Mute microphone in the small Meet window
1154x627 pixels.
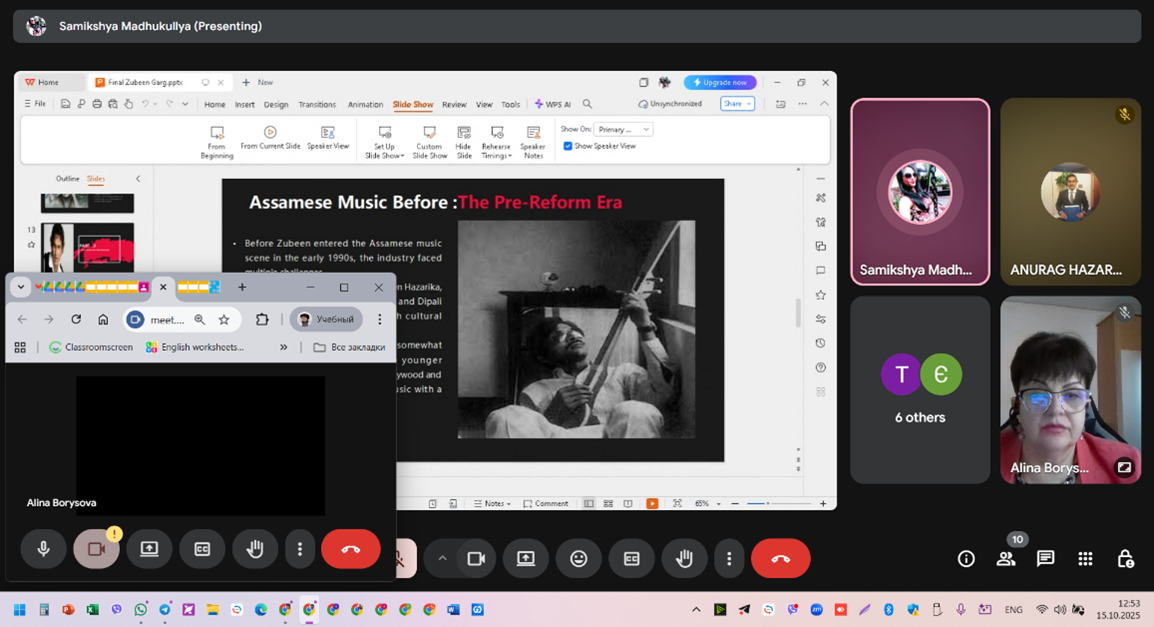point(44,549)
